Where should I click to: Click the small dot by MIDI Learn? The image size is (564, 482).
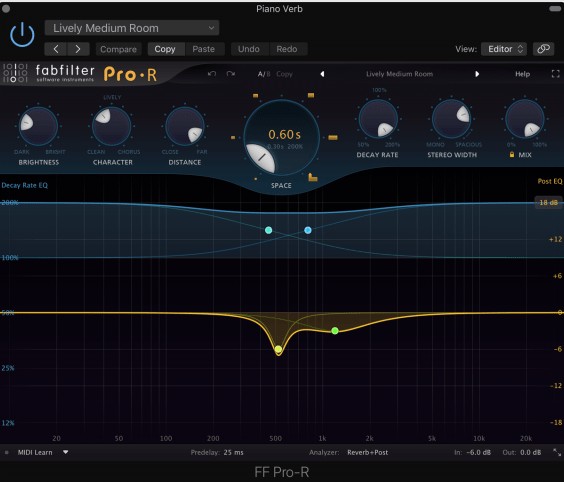tap(6, 453)
